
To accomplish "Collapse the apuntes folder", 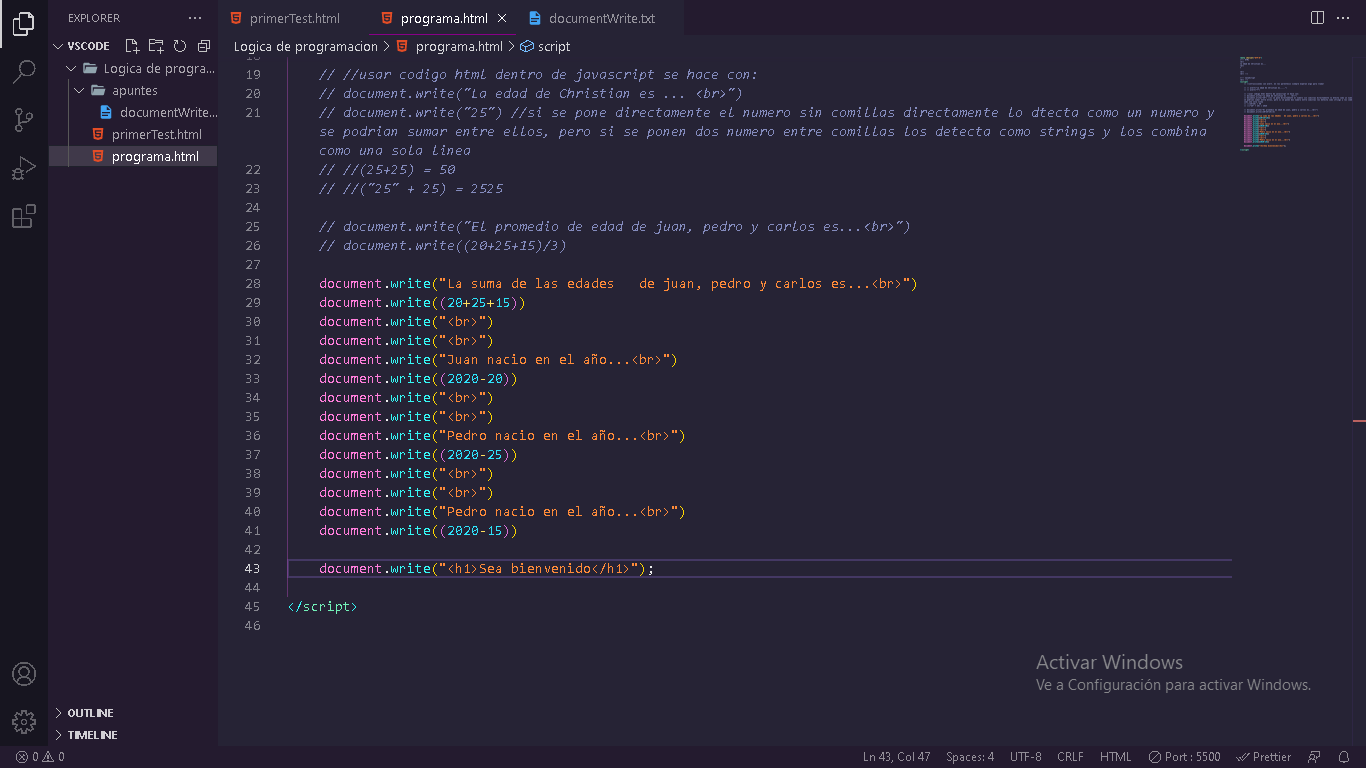I will [x=134, y=91].
